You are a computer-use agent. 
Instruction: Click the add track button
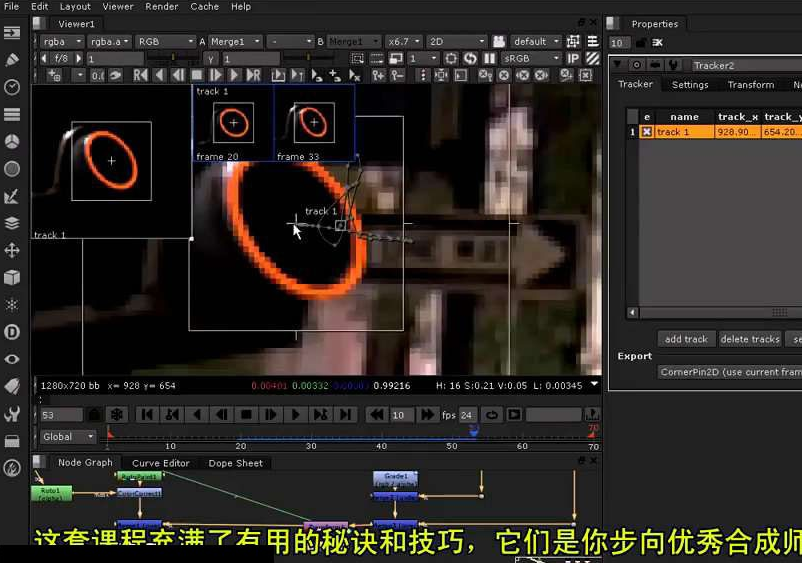686,339
